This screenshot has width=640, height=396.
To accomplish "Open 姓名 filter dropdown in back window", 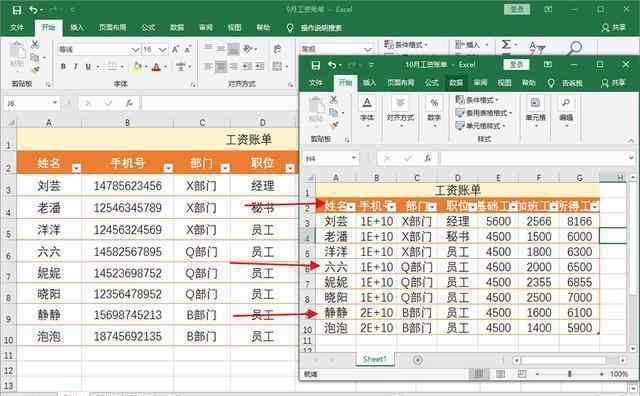I will (76, 168).
